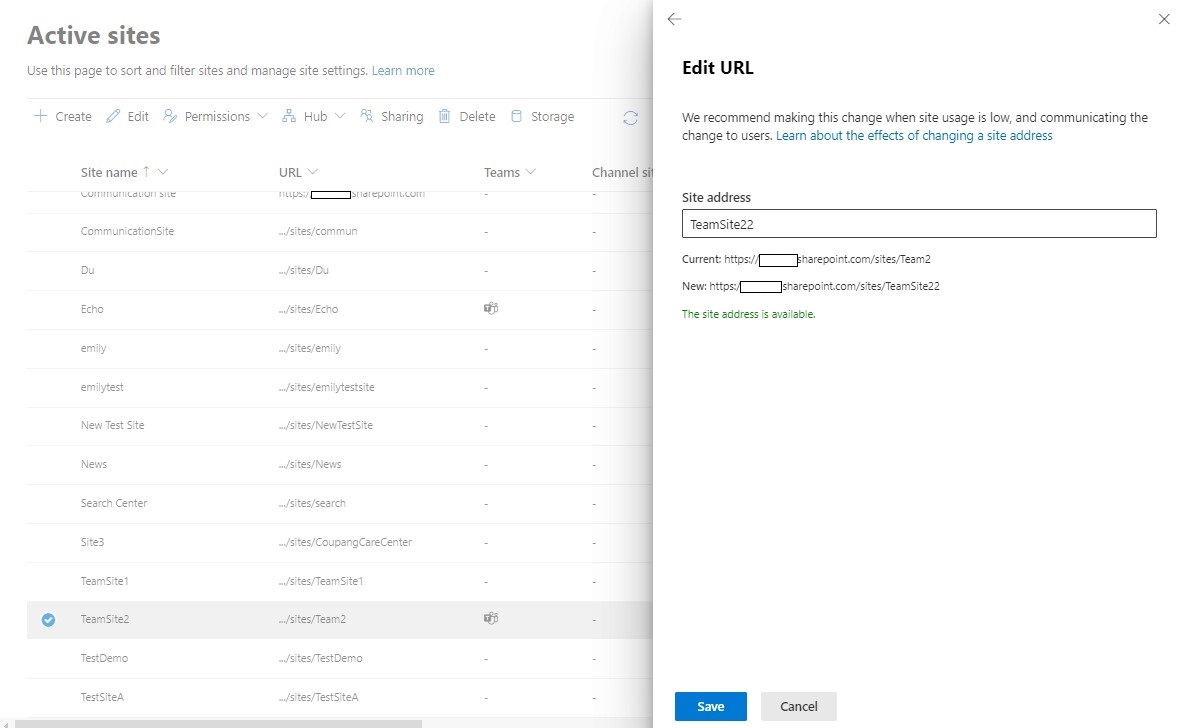Image resolution: width=1186 pixels, height=728 pixels.
Task: Click the Teams icon in the TeamSite2 row
Action: 491,618
